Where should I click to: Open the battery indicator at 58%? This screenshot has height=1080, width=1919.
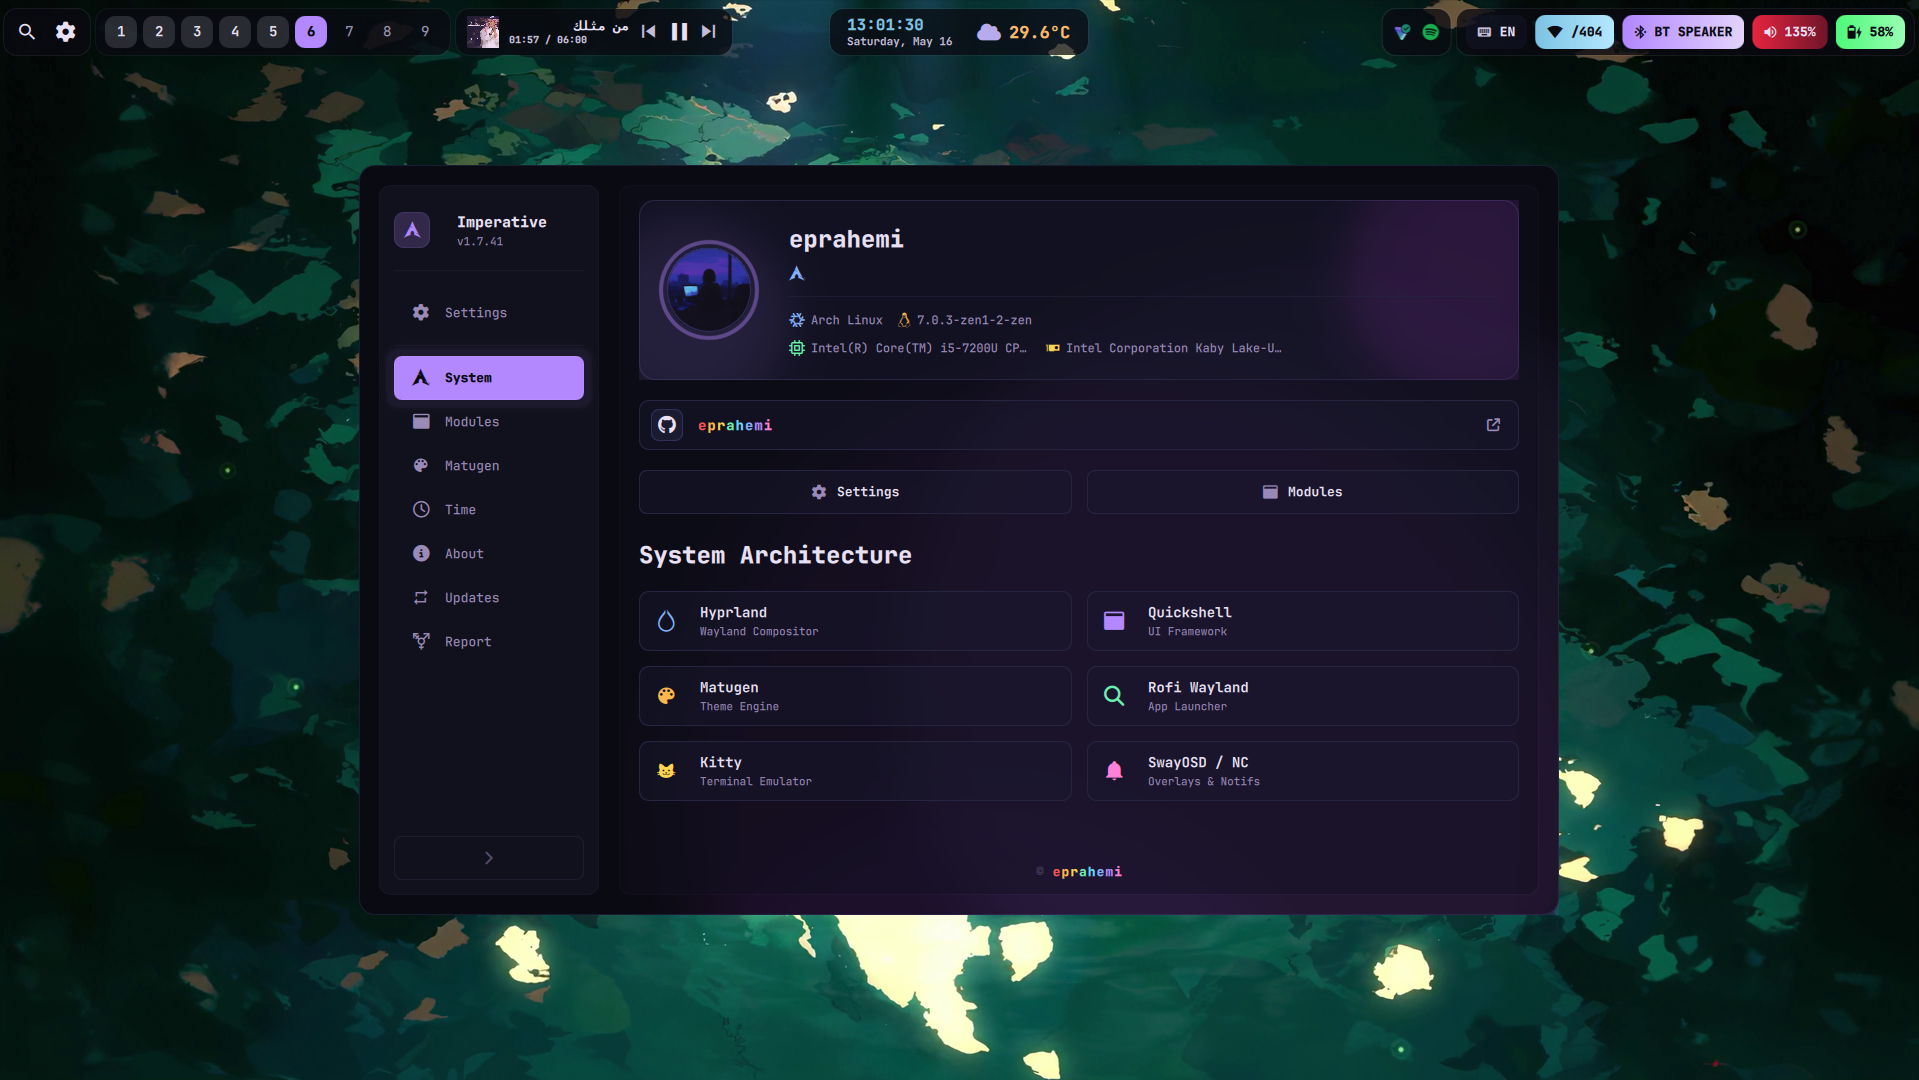point(1870,32)
